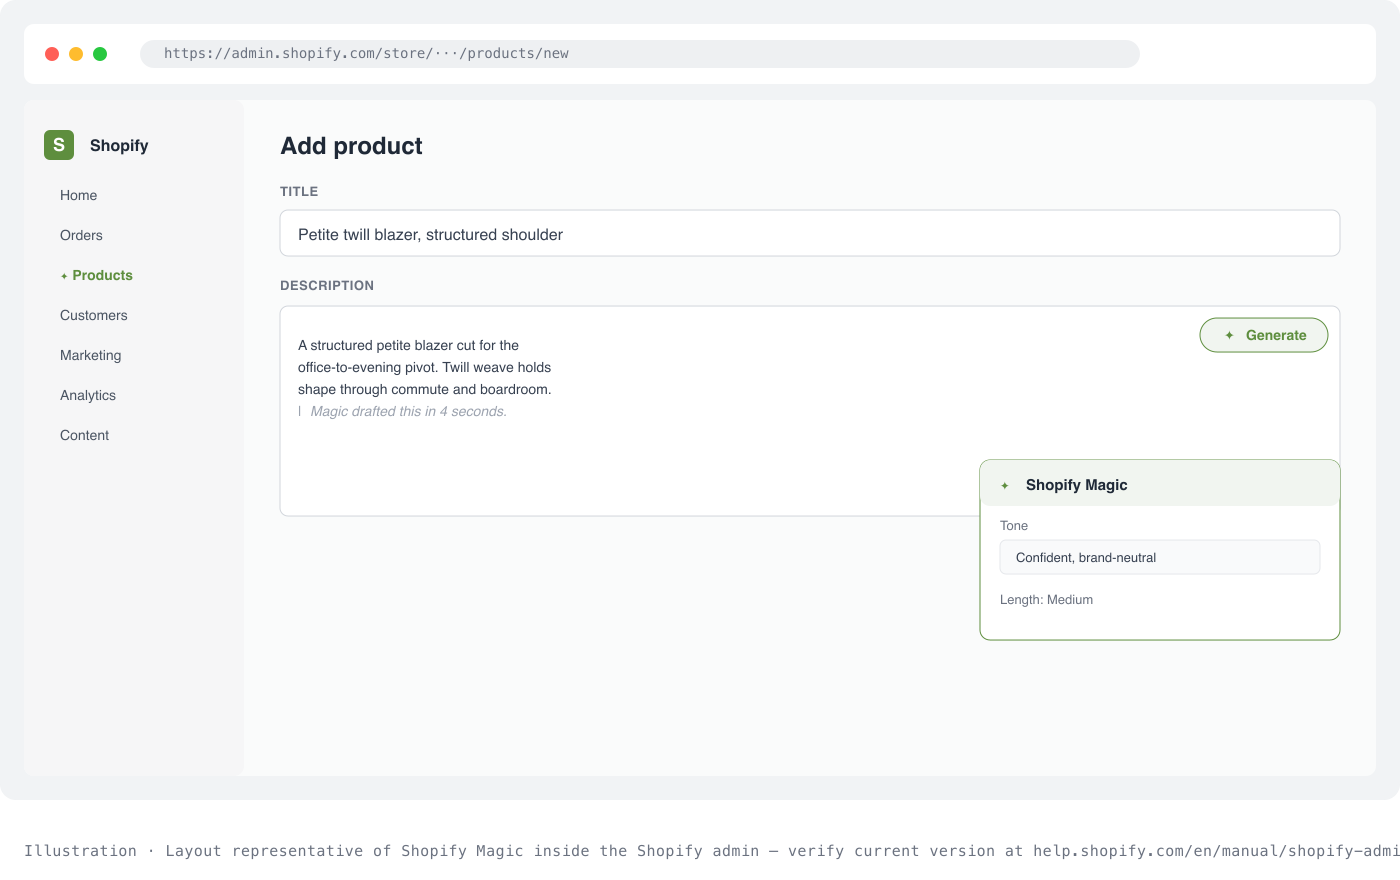Click the TITLE label

click(299, 191)
